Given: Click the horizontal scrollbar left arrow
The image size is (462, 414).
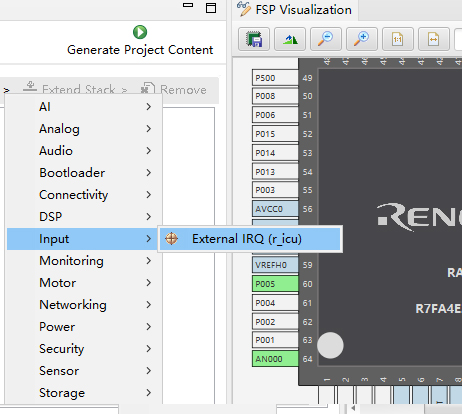Looking at the screenshot, I should coord(353,409).
